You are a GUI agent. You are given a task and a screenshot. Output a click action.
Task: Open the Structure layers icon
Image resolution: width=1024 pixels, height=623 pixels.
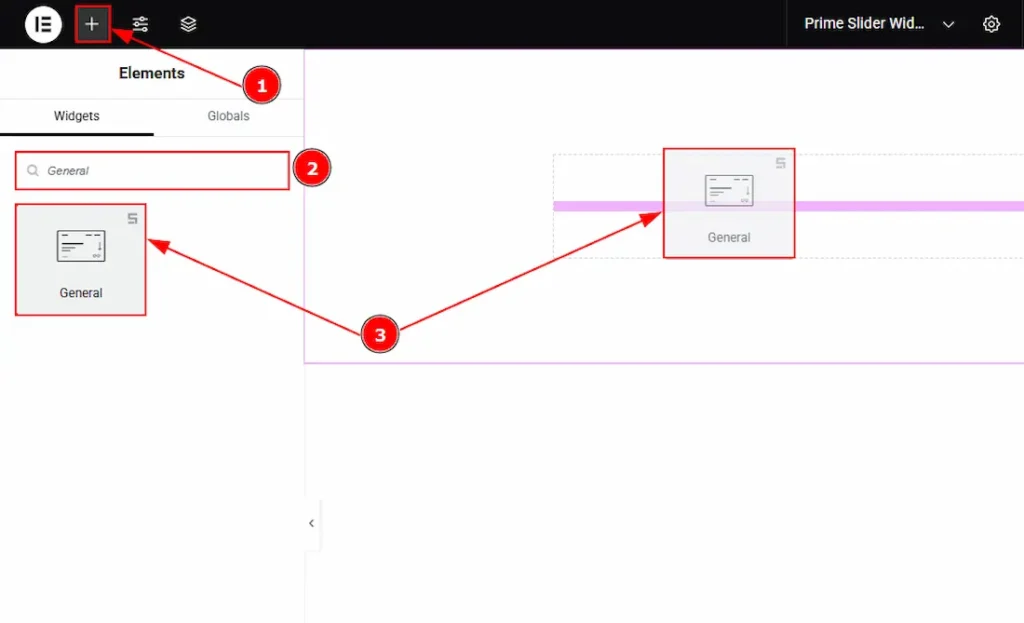[x=188, y=24]
